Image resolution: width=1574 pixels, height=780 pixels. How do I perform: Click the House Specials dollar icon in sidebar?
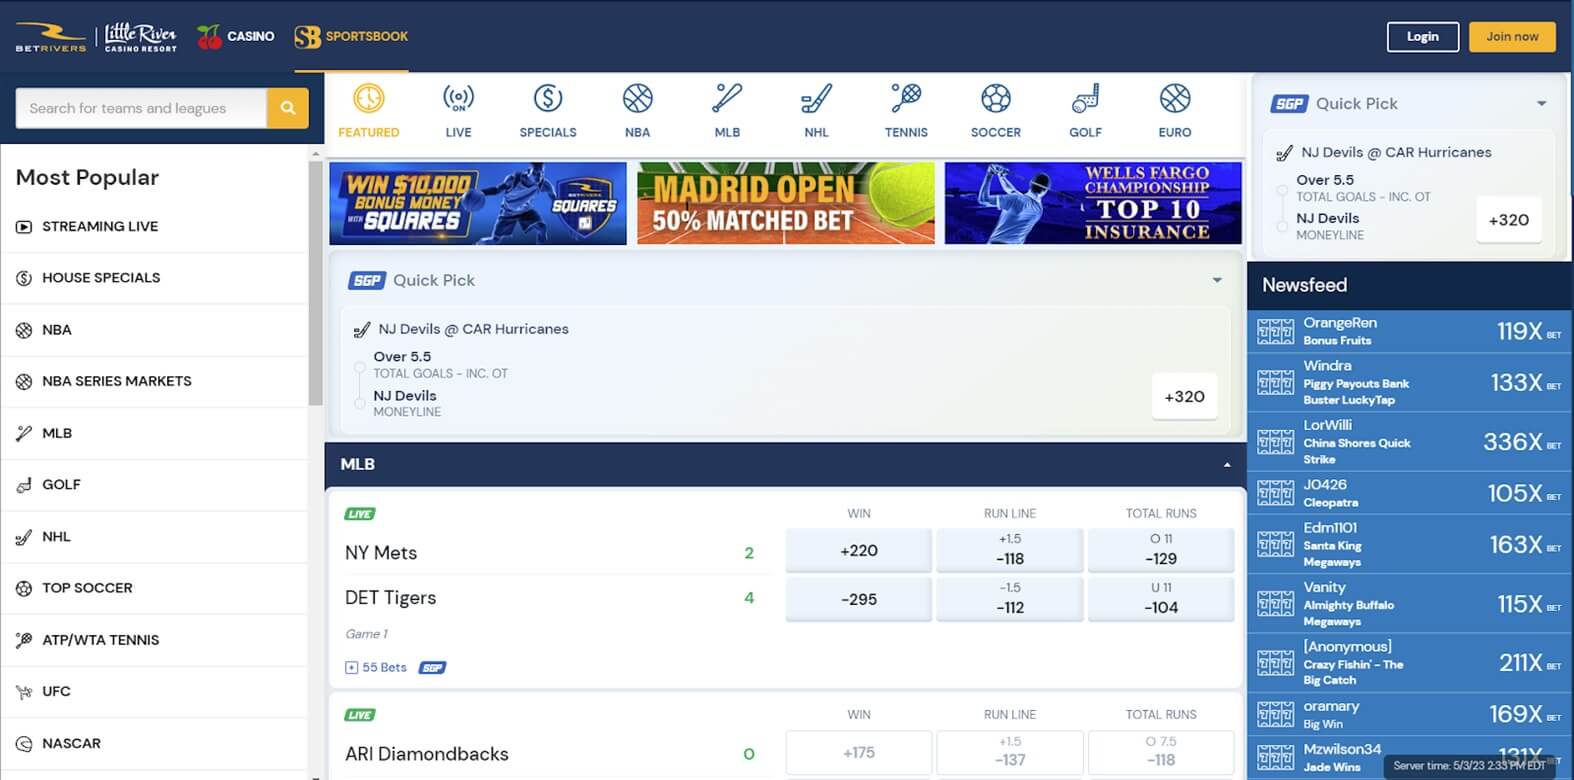[x=24, y=278]
